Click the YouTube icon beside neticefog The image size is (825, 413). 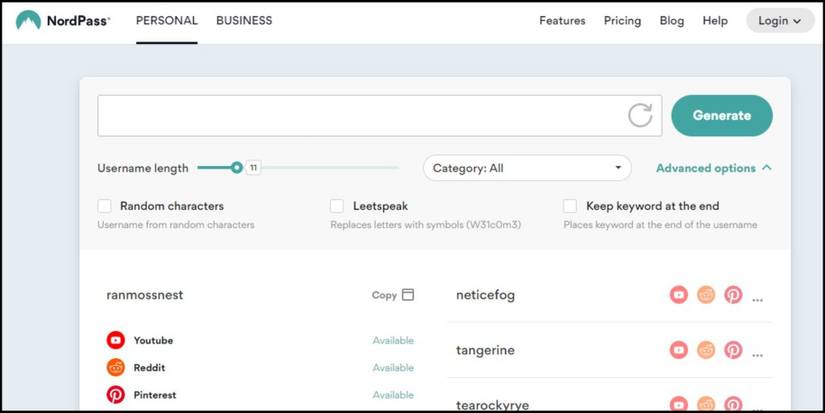click(x=679, y=295)
